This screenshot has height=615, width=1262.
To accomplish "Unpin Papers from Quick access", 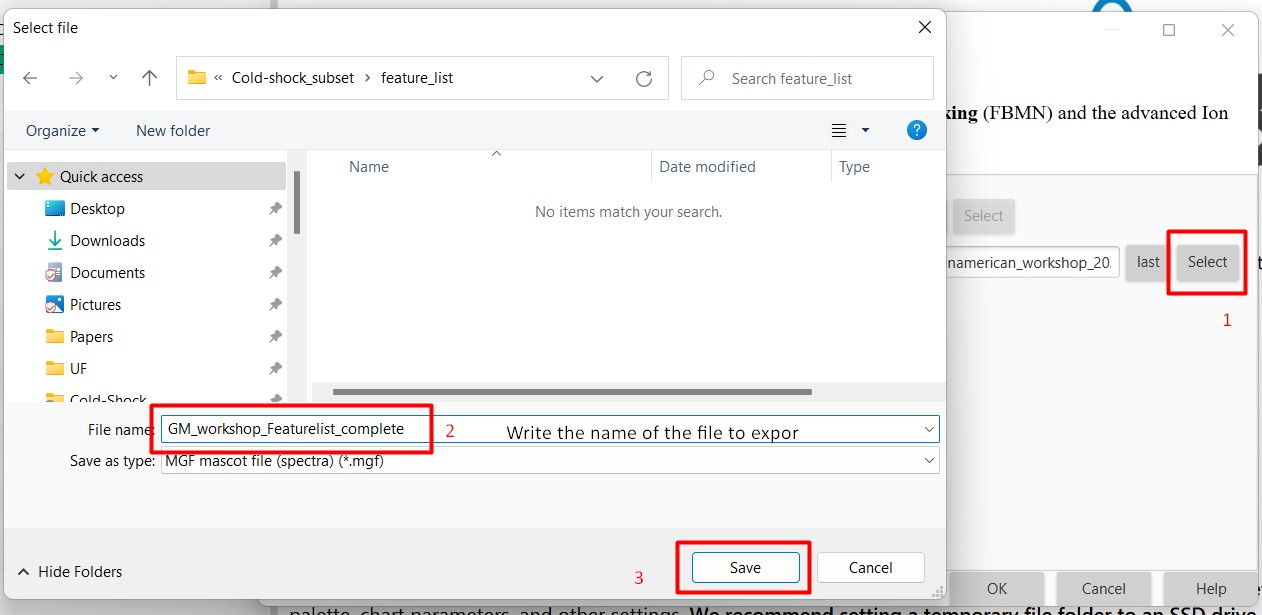I will (x=276, y=336).
